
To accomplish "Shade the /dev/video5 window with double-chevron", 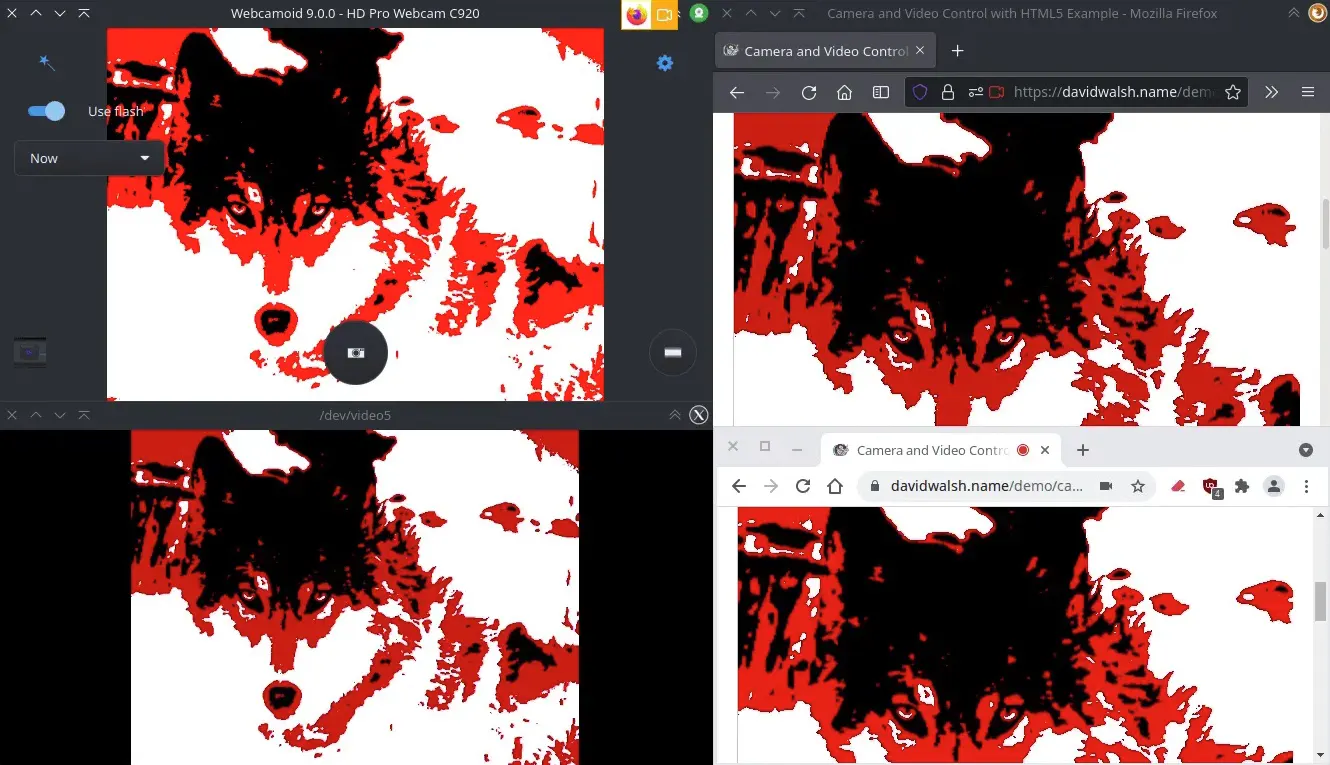I will click(x=675, y=415).
